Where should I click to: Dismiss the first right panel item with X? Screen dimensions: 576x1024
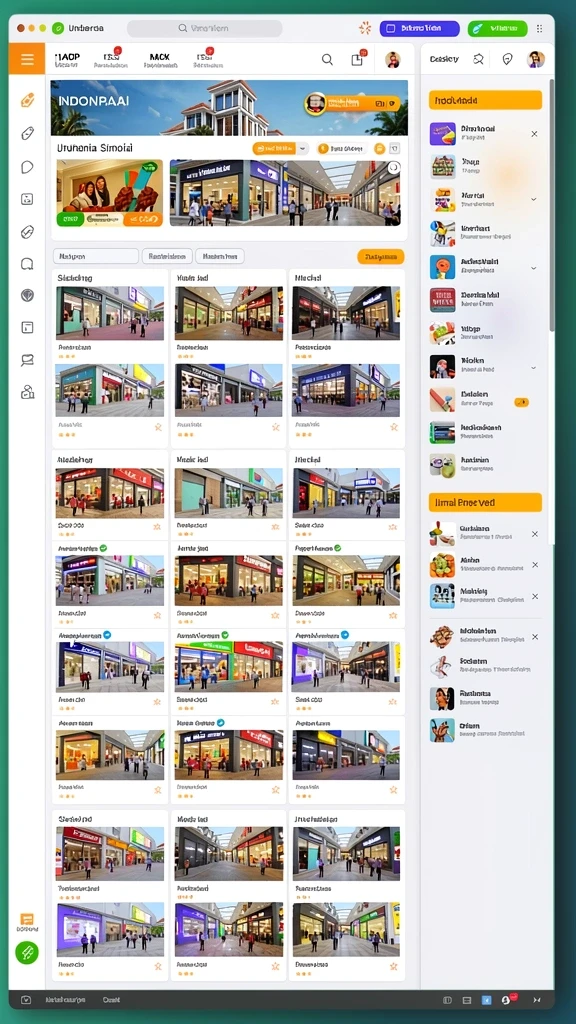pos(534,134)
